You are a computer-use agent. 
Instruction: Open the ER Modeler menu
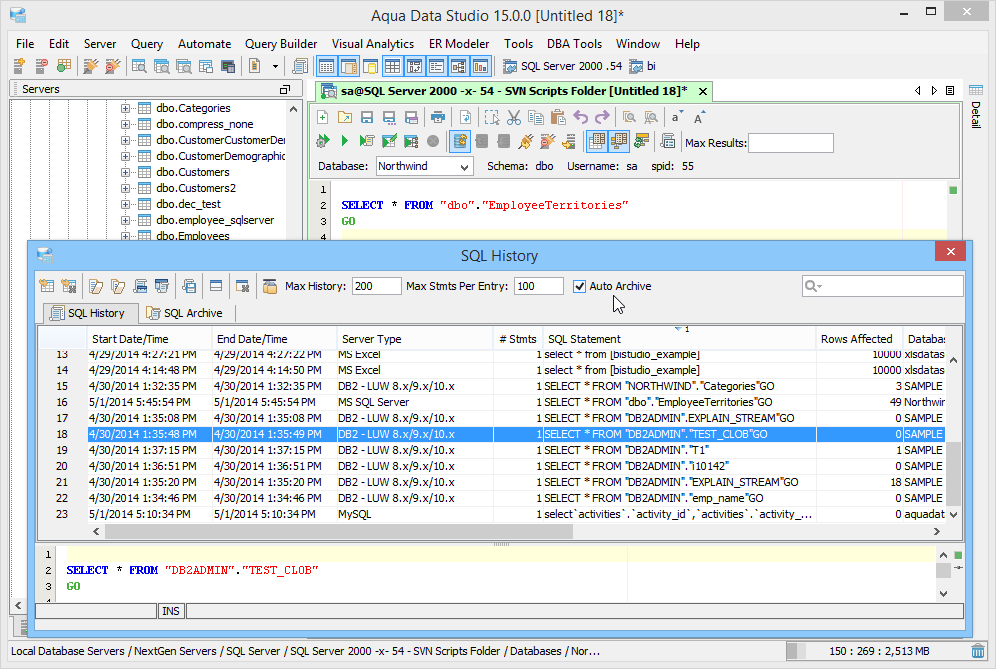pos(459,44)
